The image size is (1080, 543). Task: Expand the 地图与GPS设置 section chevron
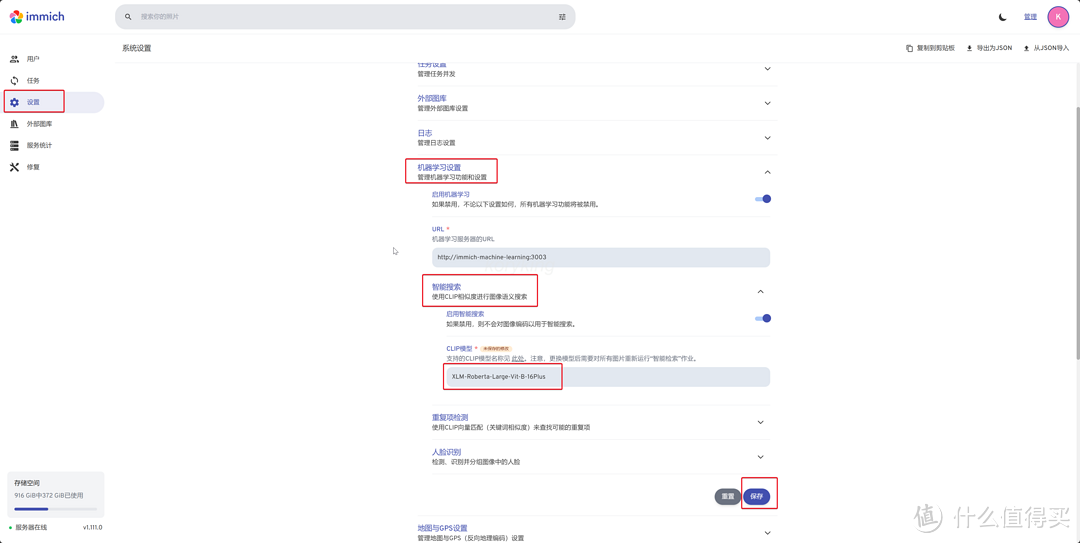[767, 533]
